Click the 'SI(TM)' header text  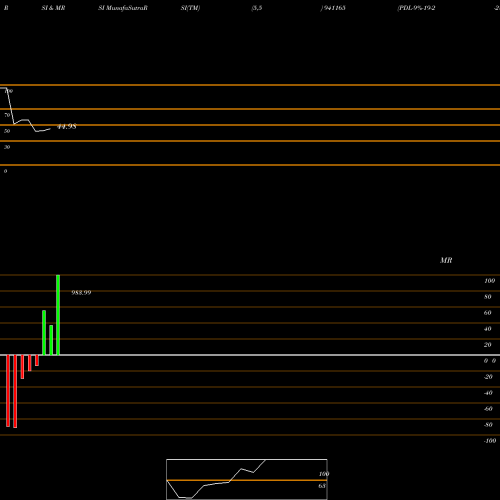190,8
